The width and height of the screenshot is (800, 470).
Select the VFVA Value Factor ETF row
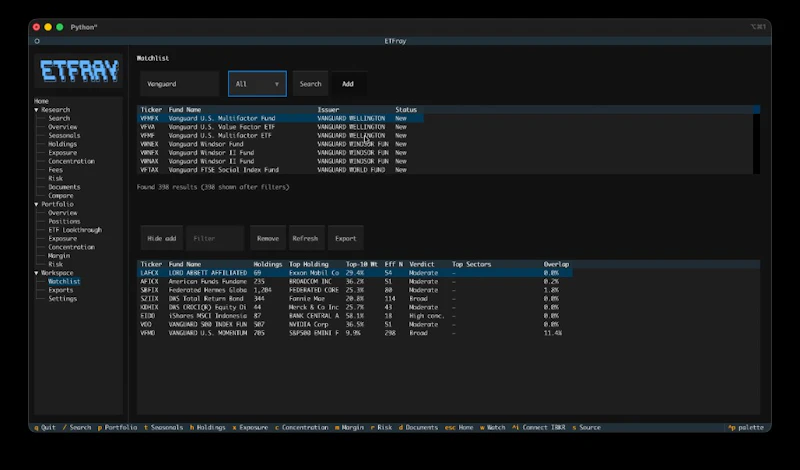pyautogui.click(x=280, y=127)
